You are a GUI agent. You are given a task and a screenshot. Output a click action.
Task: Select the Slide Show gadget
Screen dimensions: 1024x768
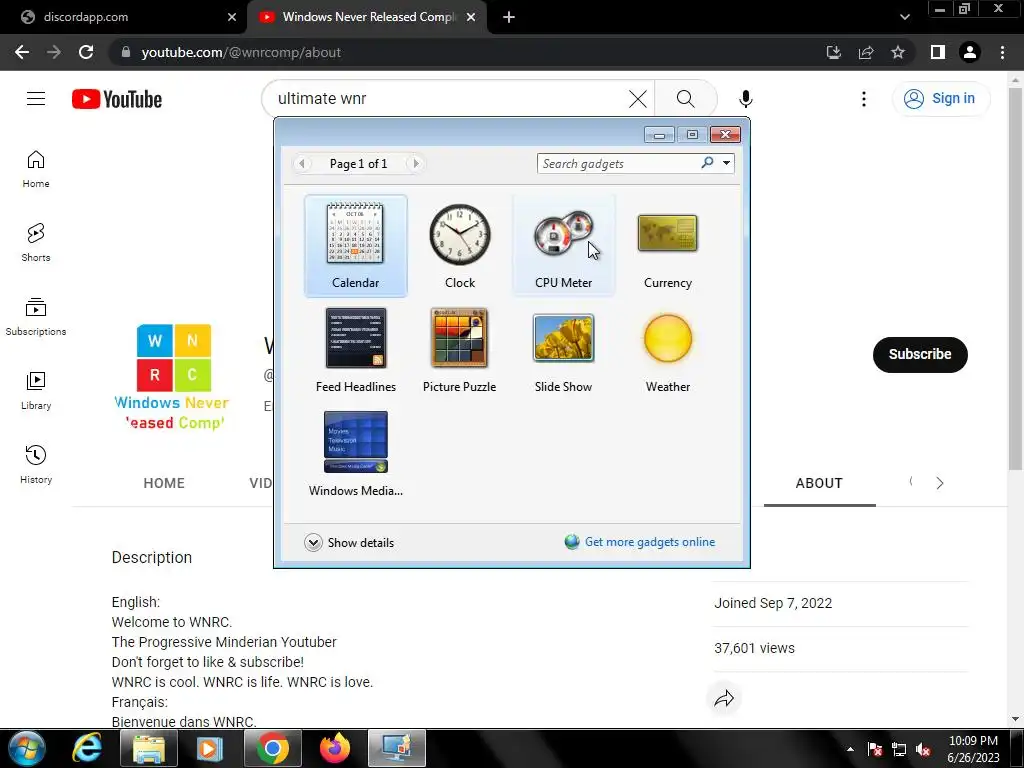coord(564,350)
